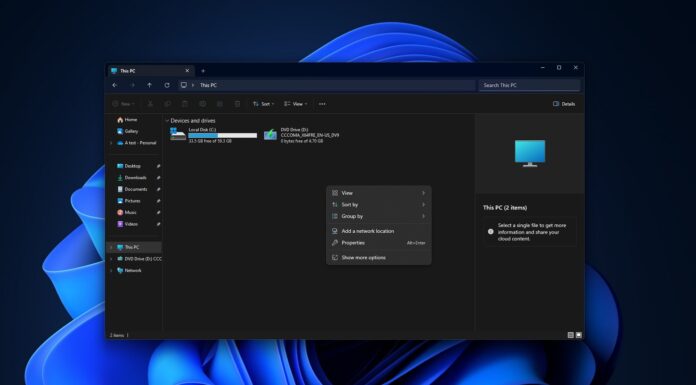696x385 pixels.
Task: Click the Share icon in toolbar
Action: pos(220,104)
